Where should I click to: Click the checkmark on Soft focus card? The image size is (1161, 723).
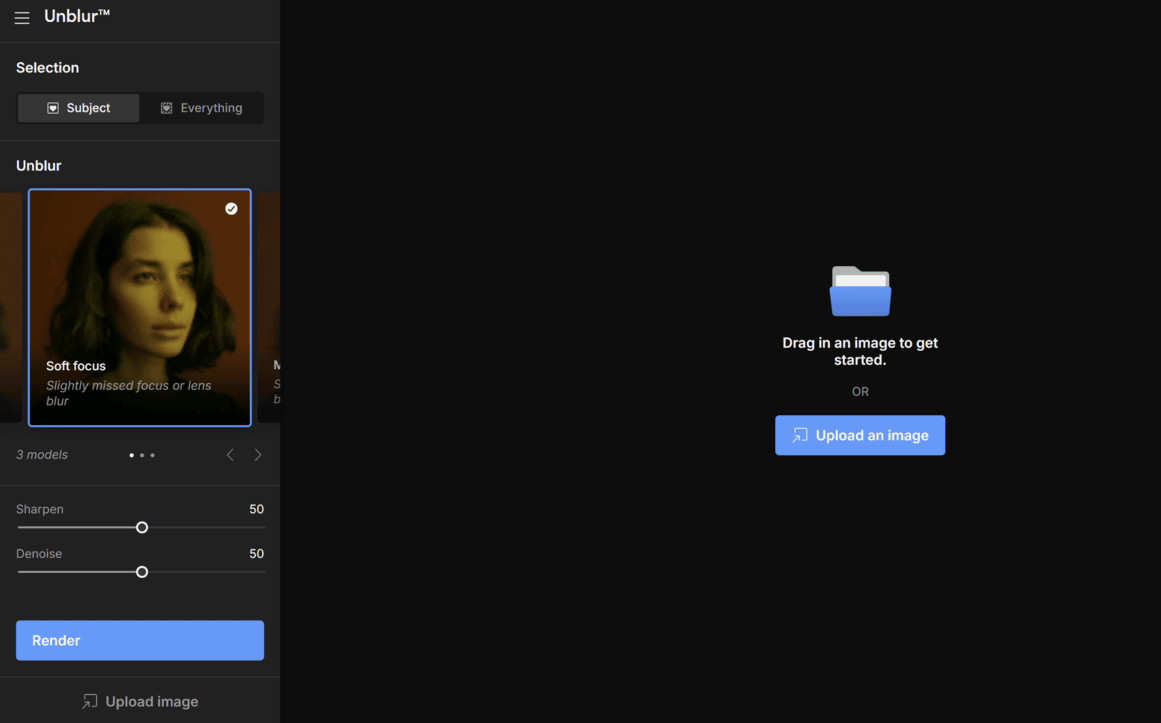click(x=231, y=209)
